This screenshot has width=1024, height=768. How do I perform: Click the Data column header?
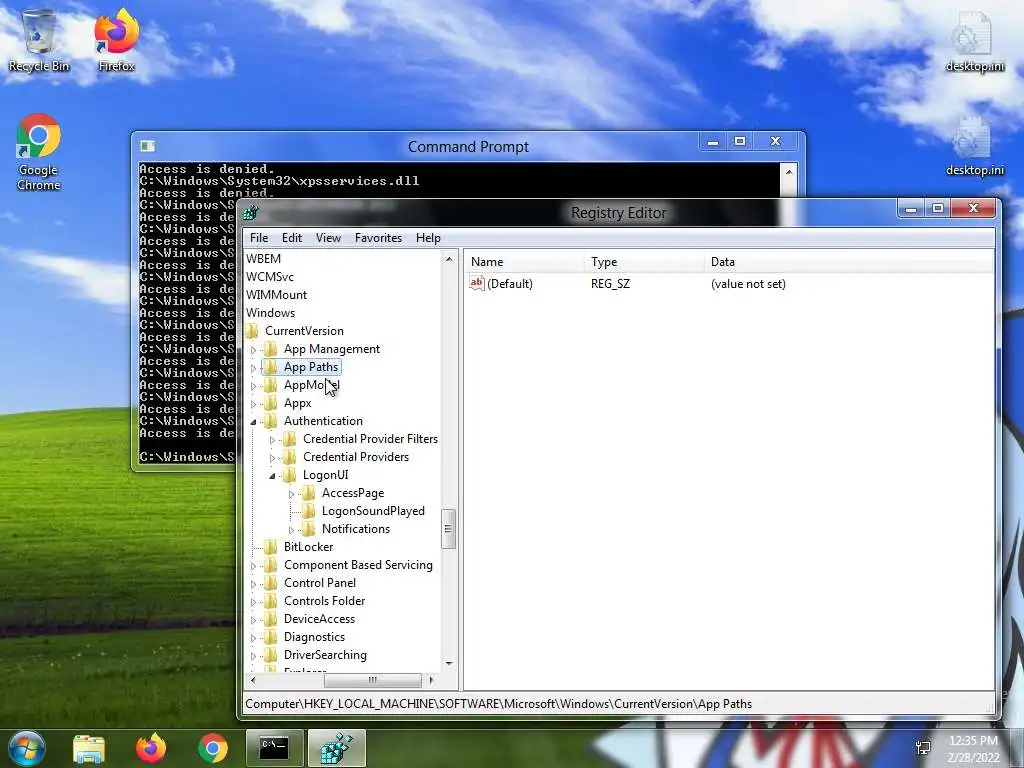click(x=849, y=262)
